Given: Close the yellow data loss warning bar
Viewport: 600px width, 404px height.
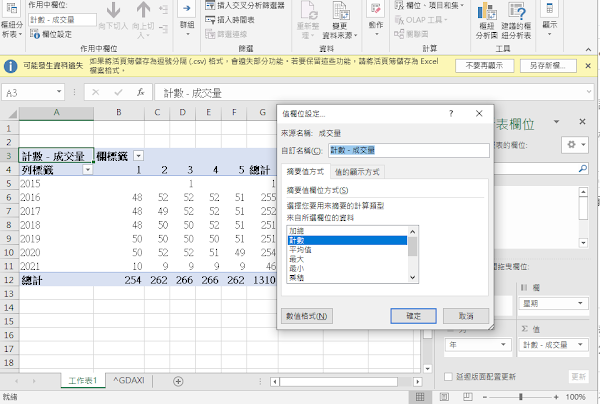Looking at the screenshot, I should coord(588,66).
